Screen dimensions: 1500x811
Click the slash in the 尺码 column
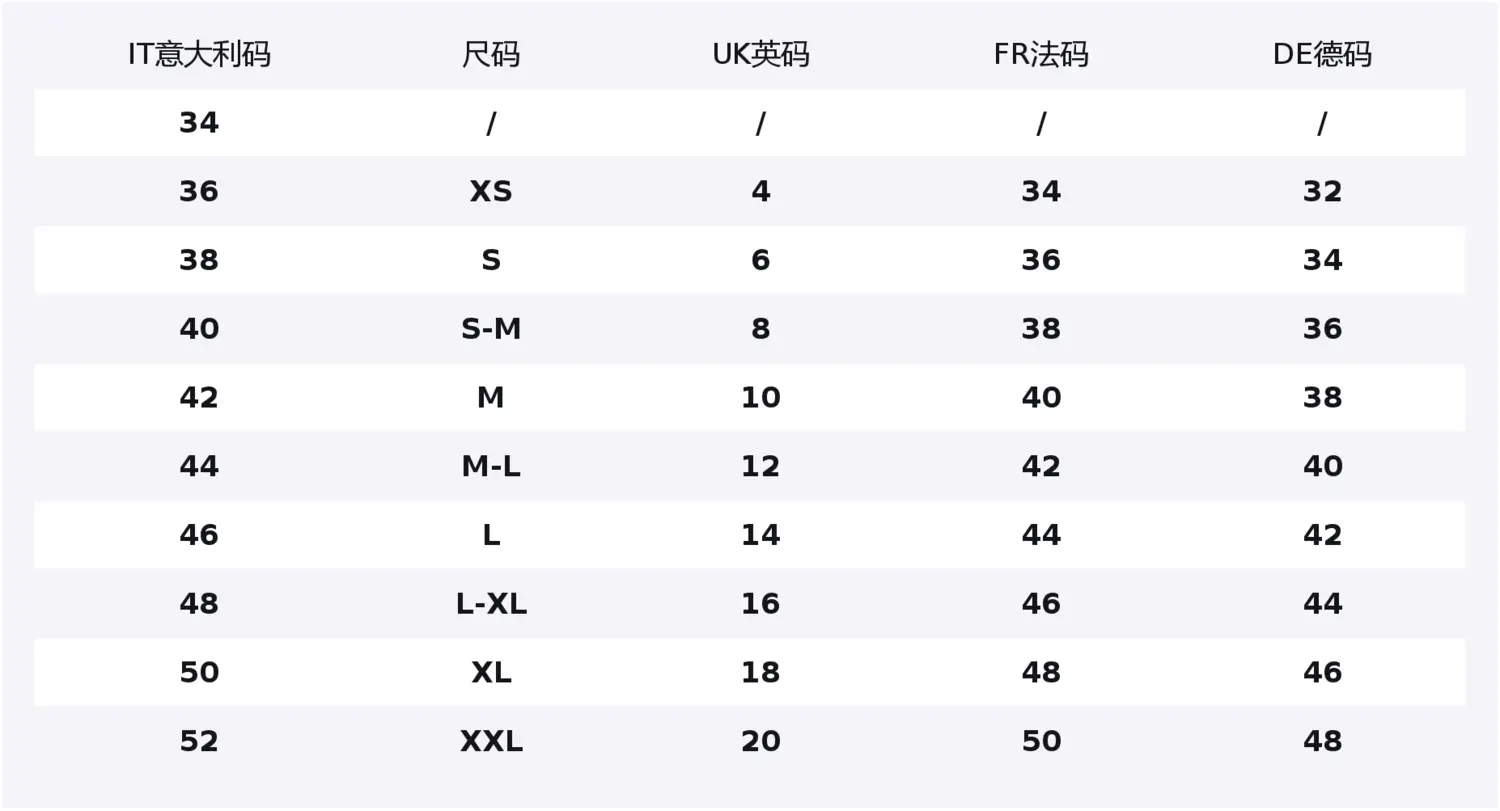coord(491,123)
